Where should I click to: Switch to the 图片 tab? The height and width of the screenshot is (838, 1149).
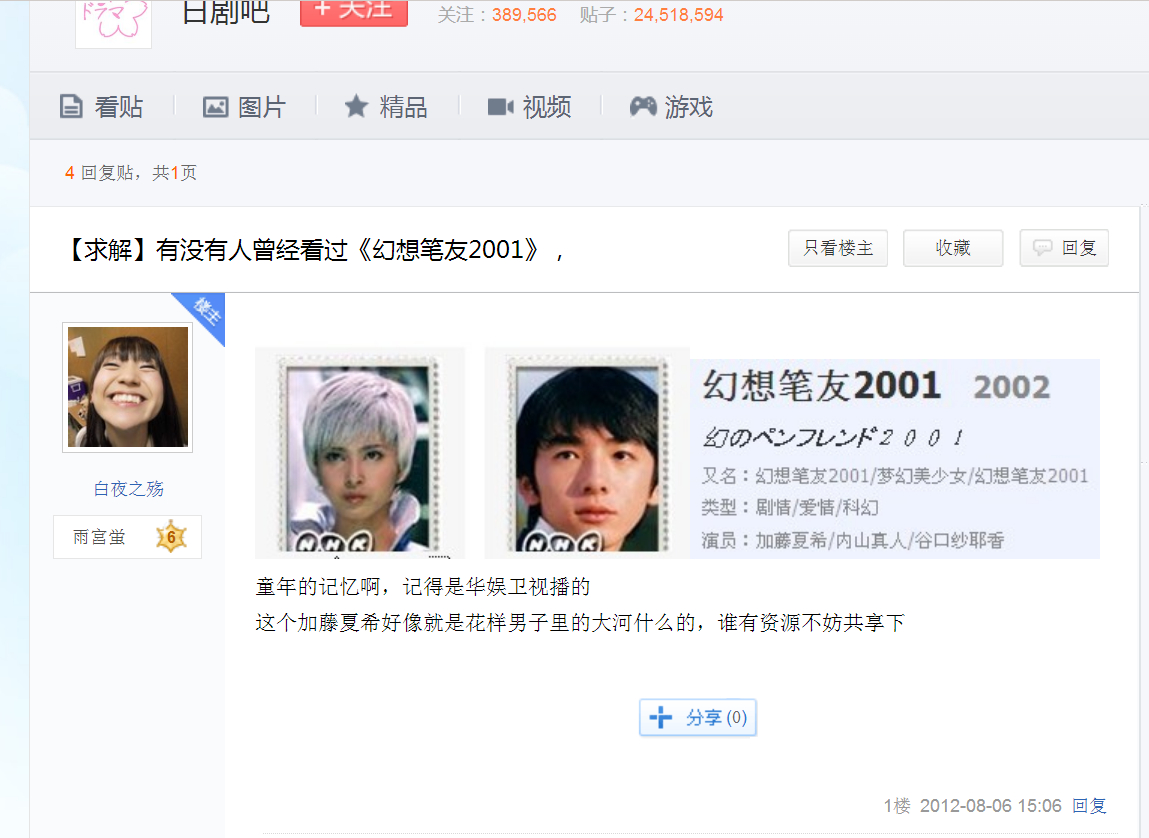point(244,107)
